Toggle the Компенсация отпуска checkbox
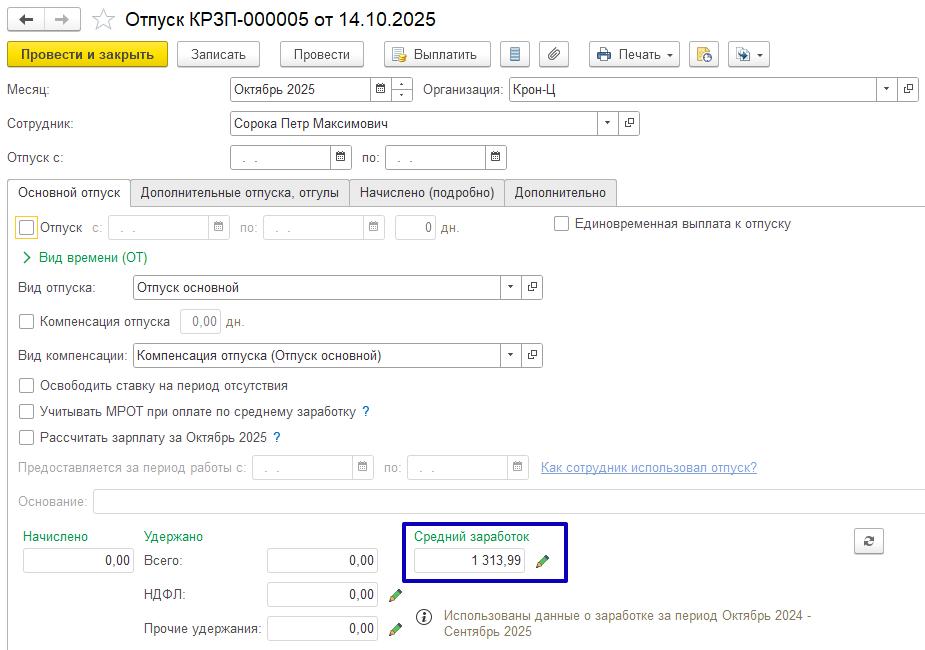Viewport: 925px width, 650px height. (27, 322)
